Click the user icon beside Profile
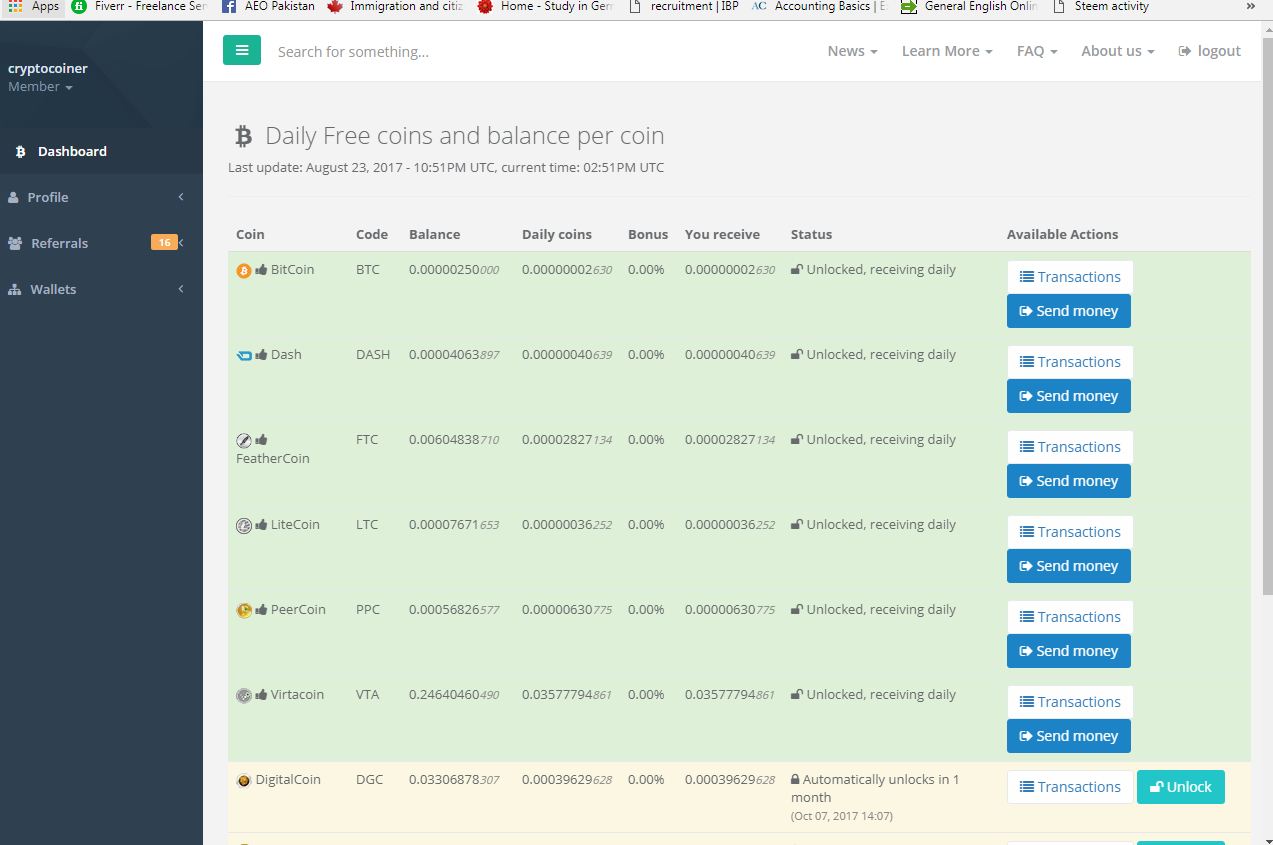This screenshot has height=845, width=1273. tap(13, 197)
